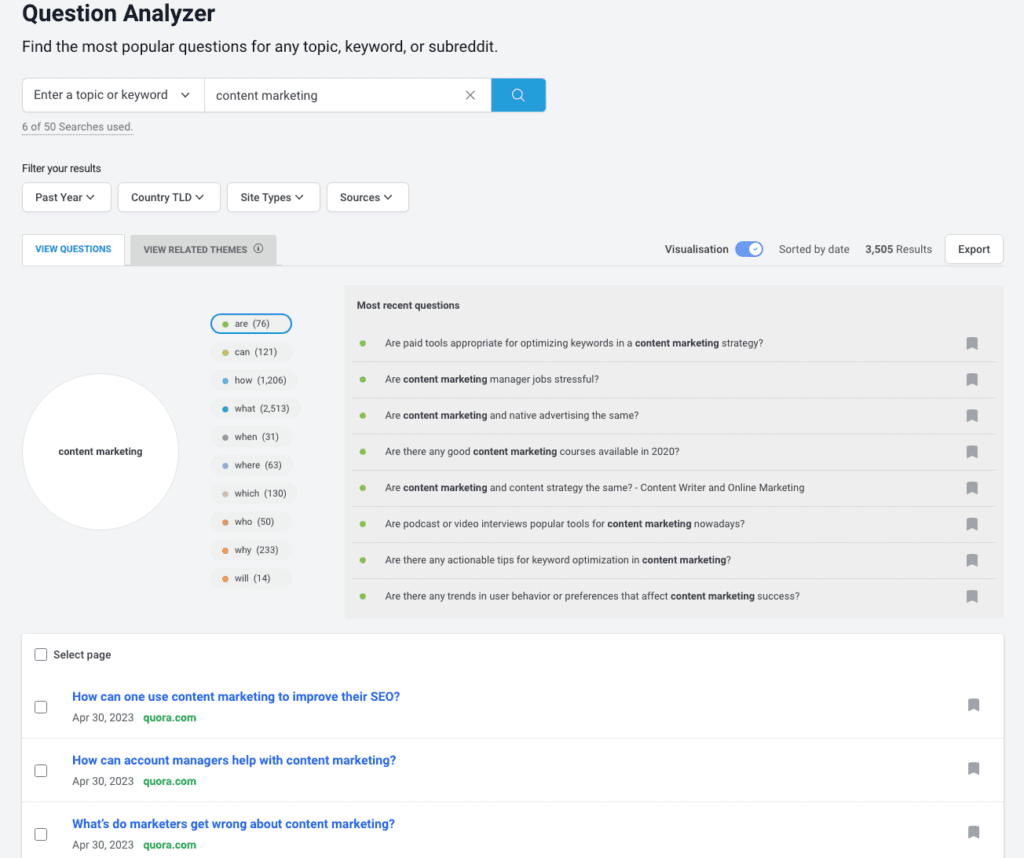This screenshot has width=1024, height=858.
Task: Open 'How can account managers help' link
Action: pyautogui.click(x=234, y=760)
